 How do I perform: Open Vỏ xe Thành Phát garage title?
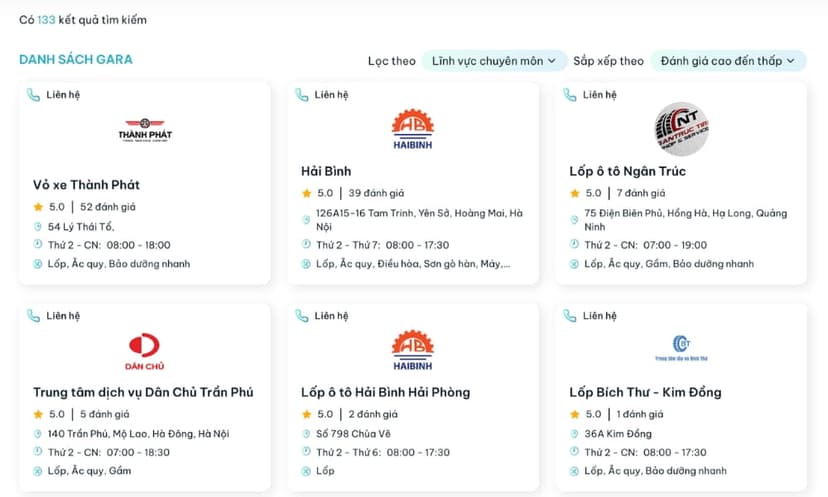pyautogui.click(x=86, y=185)
